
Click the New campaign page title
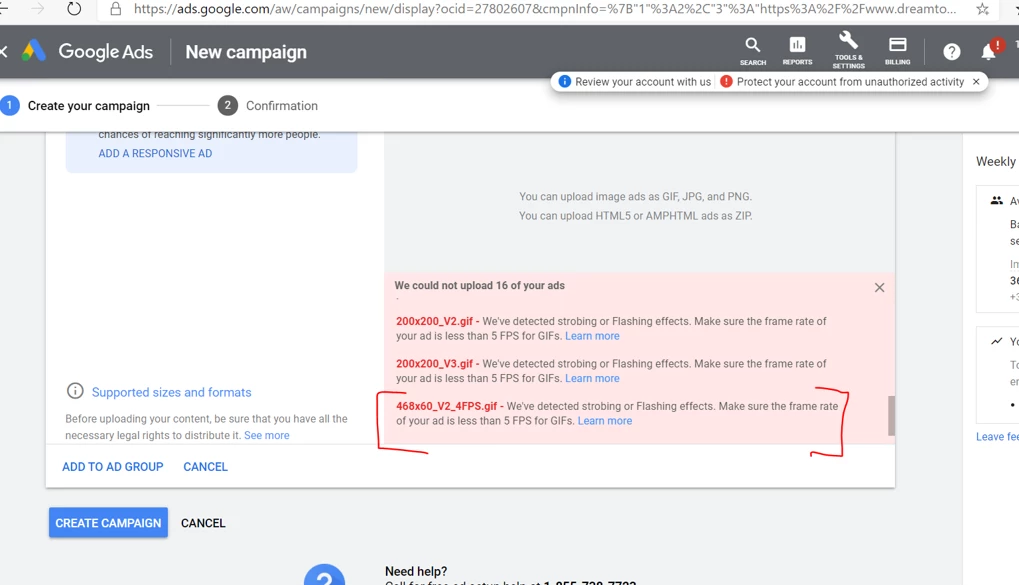pyautogui.click(x=246, y=52)
